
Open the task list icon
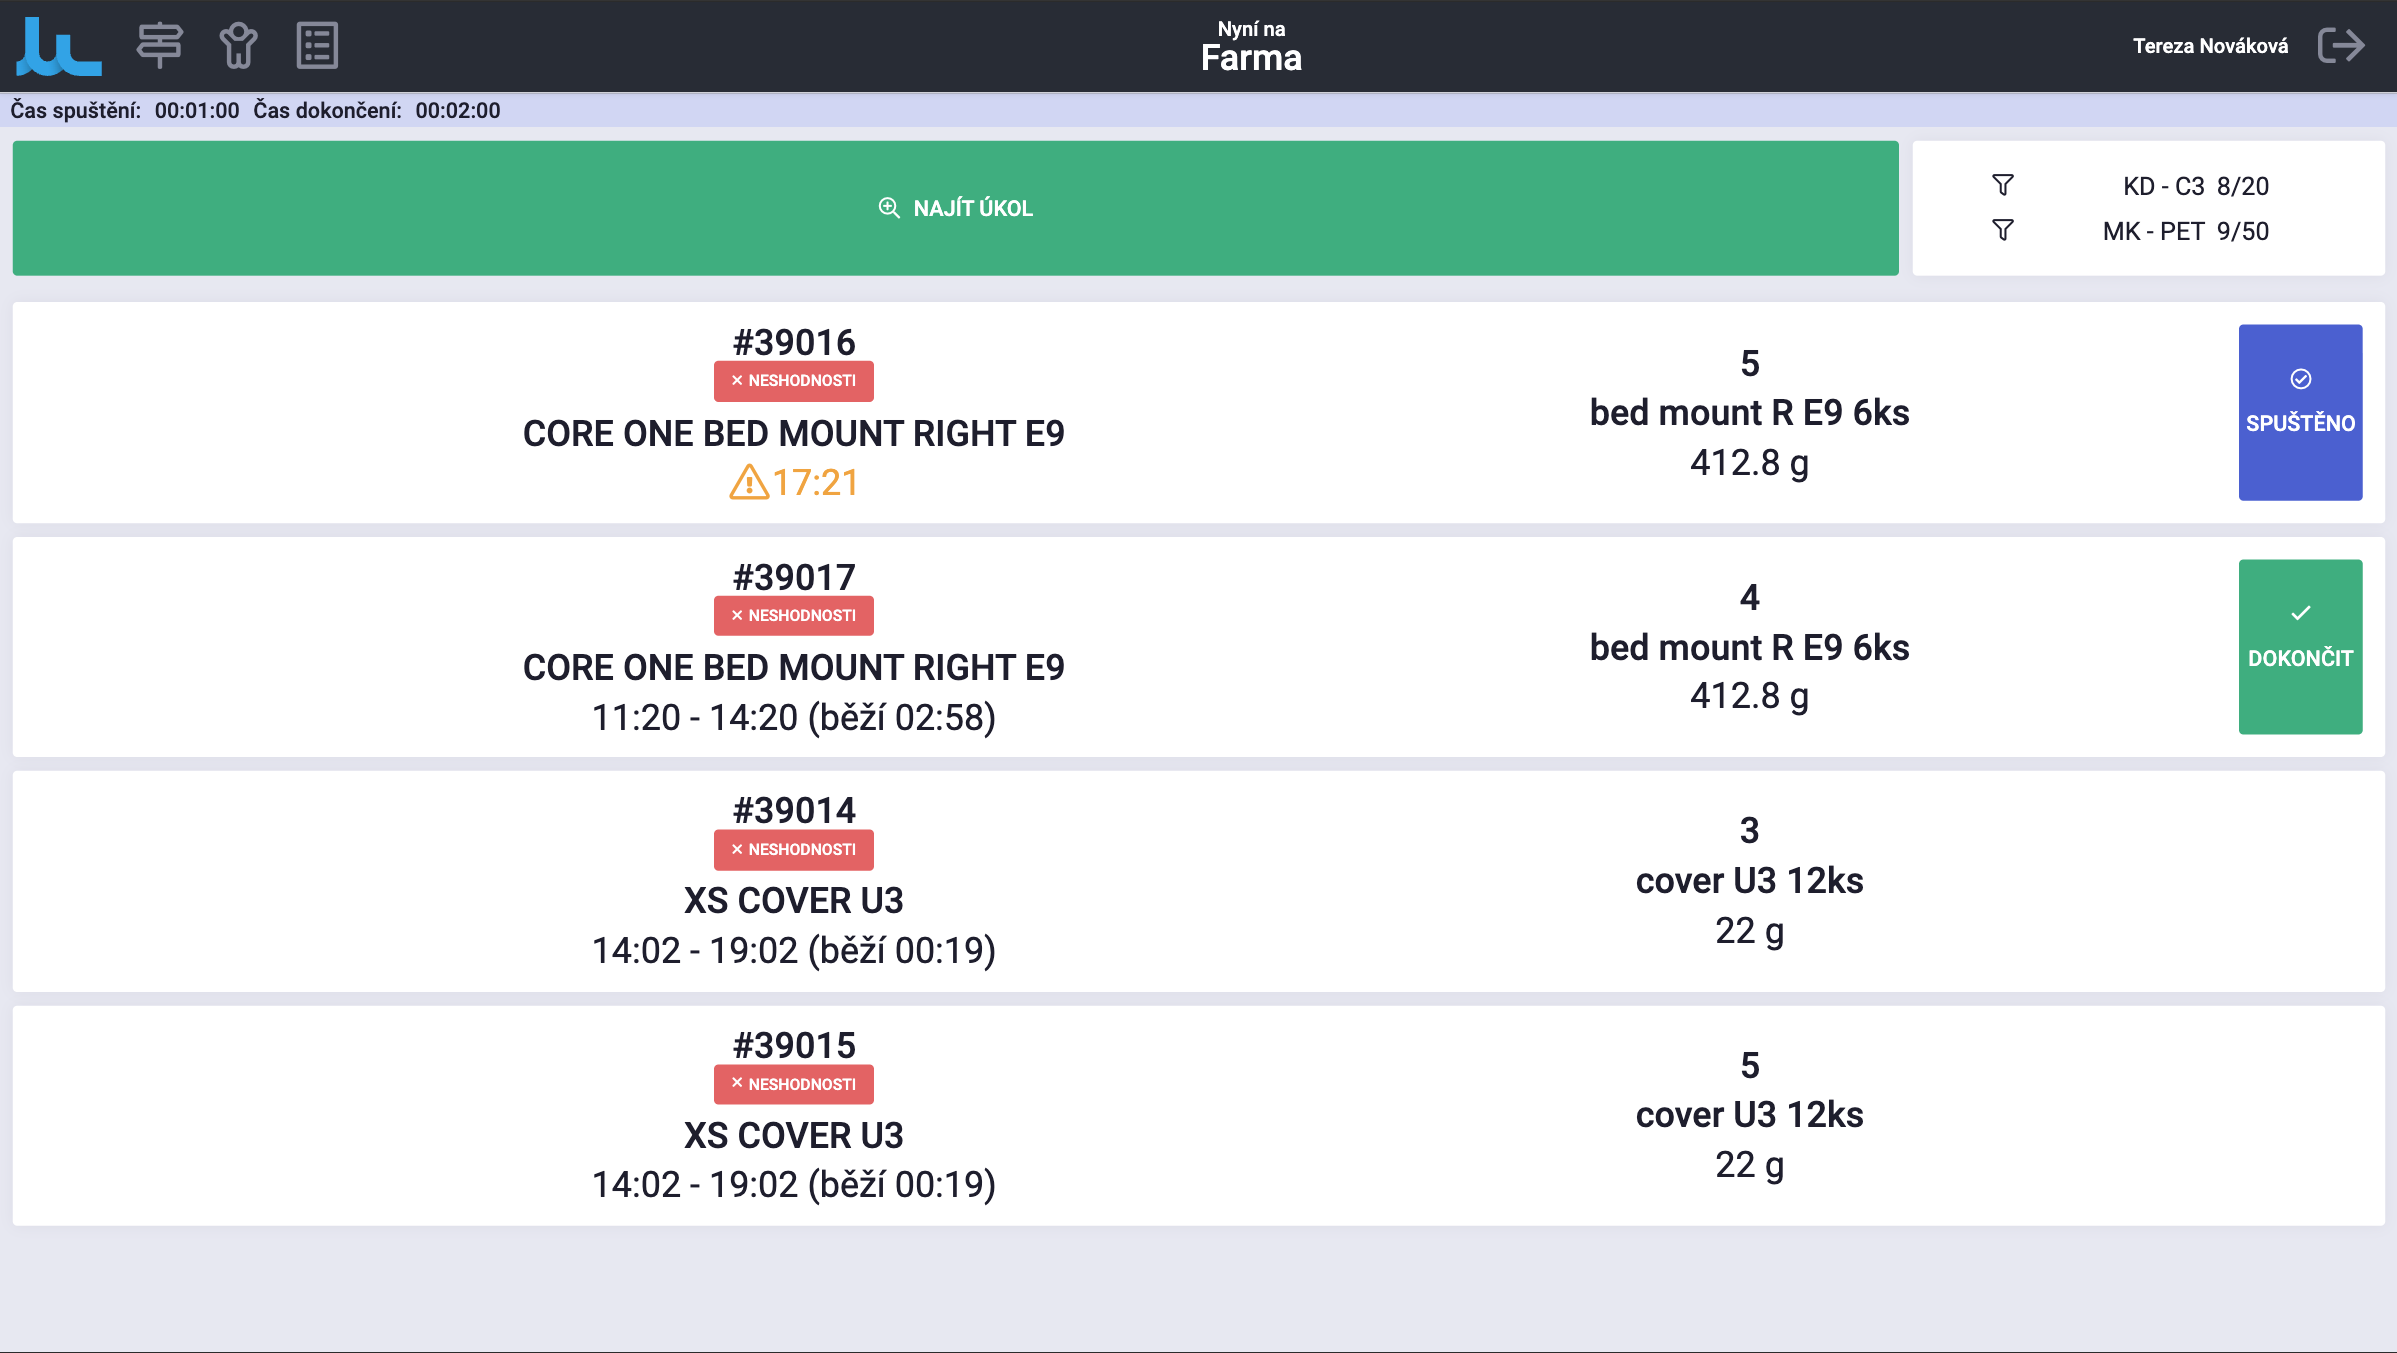[317, 46]
